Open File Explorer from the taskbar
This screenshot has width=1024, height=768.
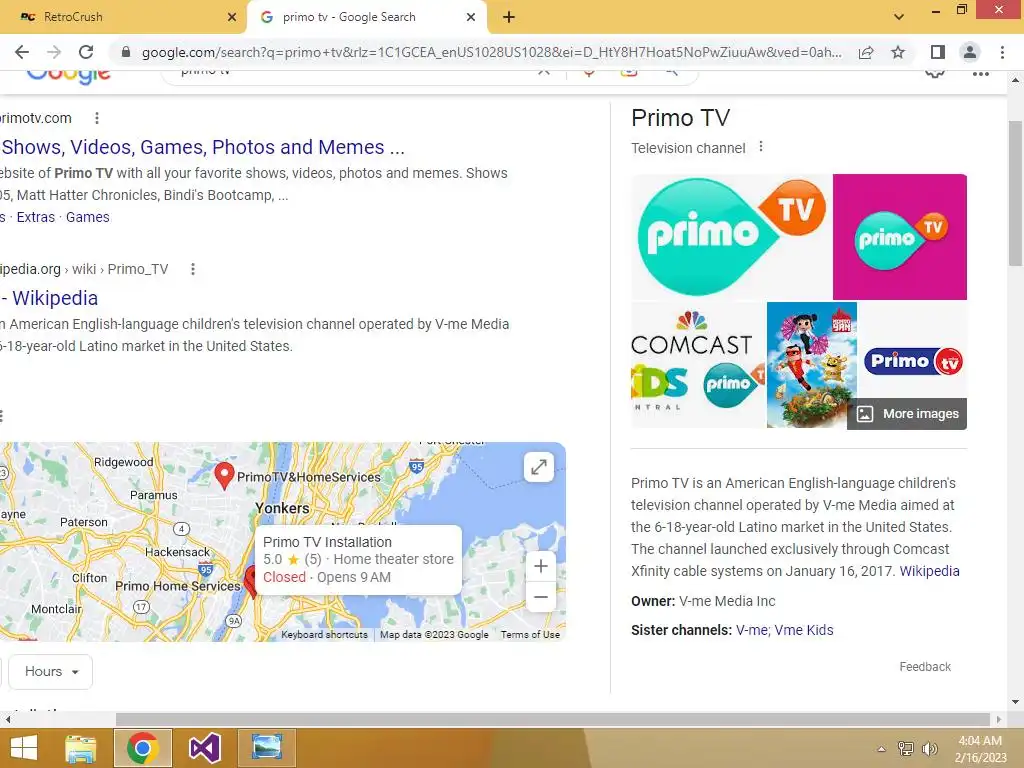click(81, 748)
